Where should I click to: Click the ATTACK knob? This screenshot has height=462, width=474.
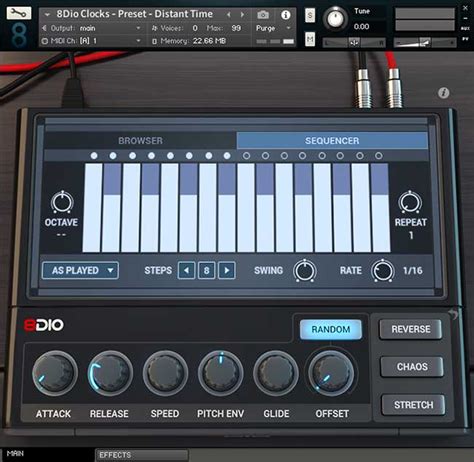click(55, 373)
